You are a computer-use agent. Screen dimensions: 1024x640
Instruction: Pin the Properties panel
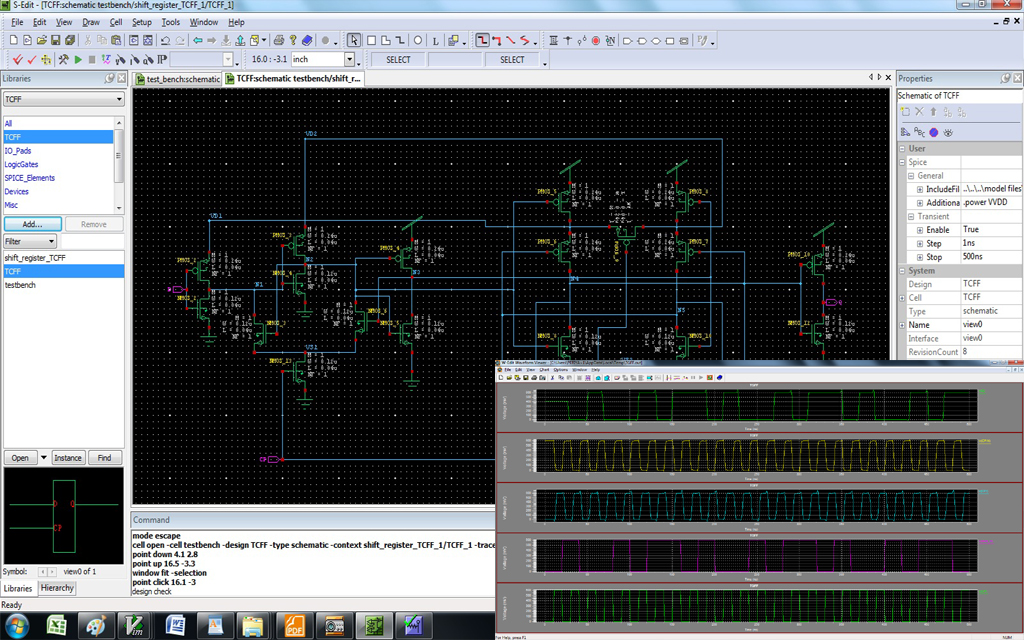(1005, 78)
